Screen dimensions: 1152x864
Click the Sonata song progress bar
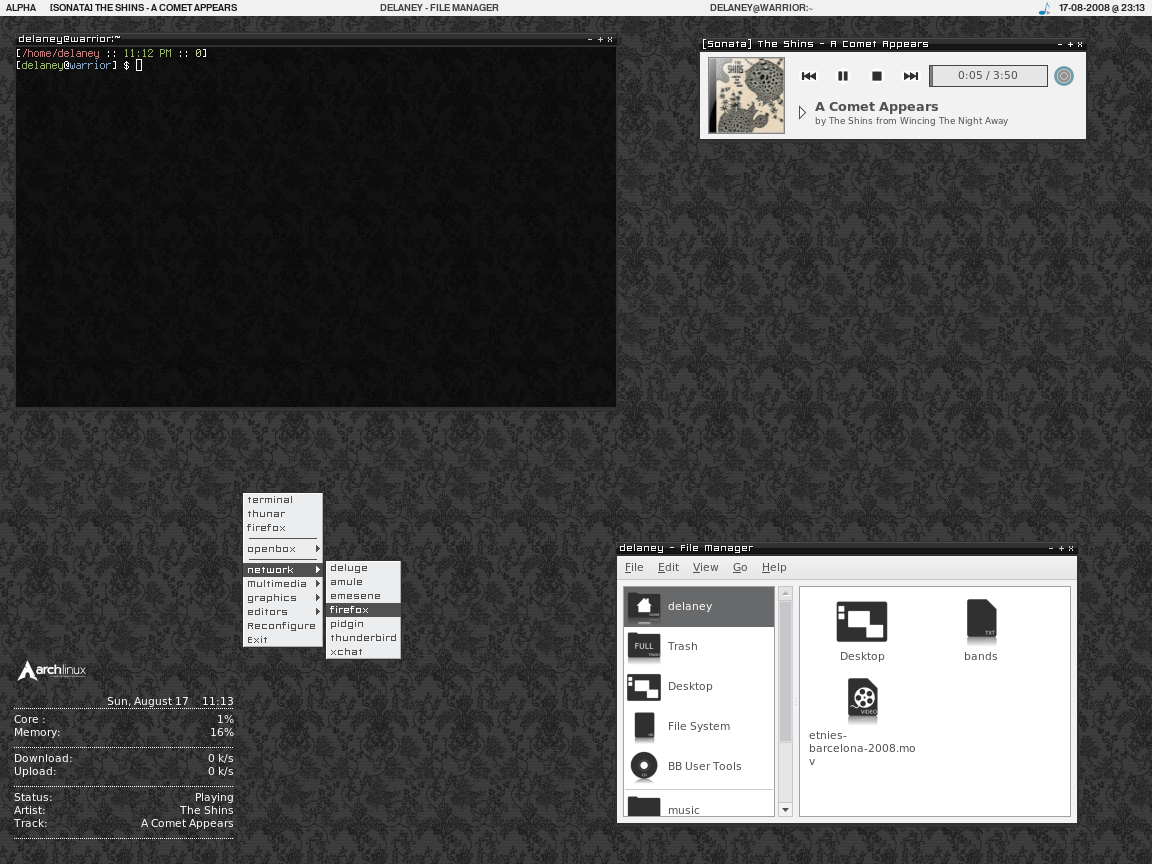coord(988,76)
